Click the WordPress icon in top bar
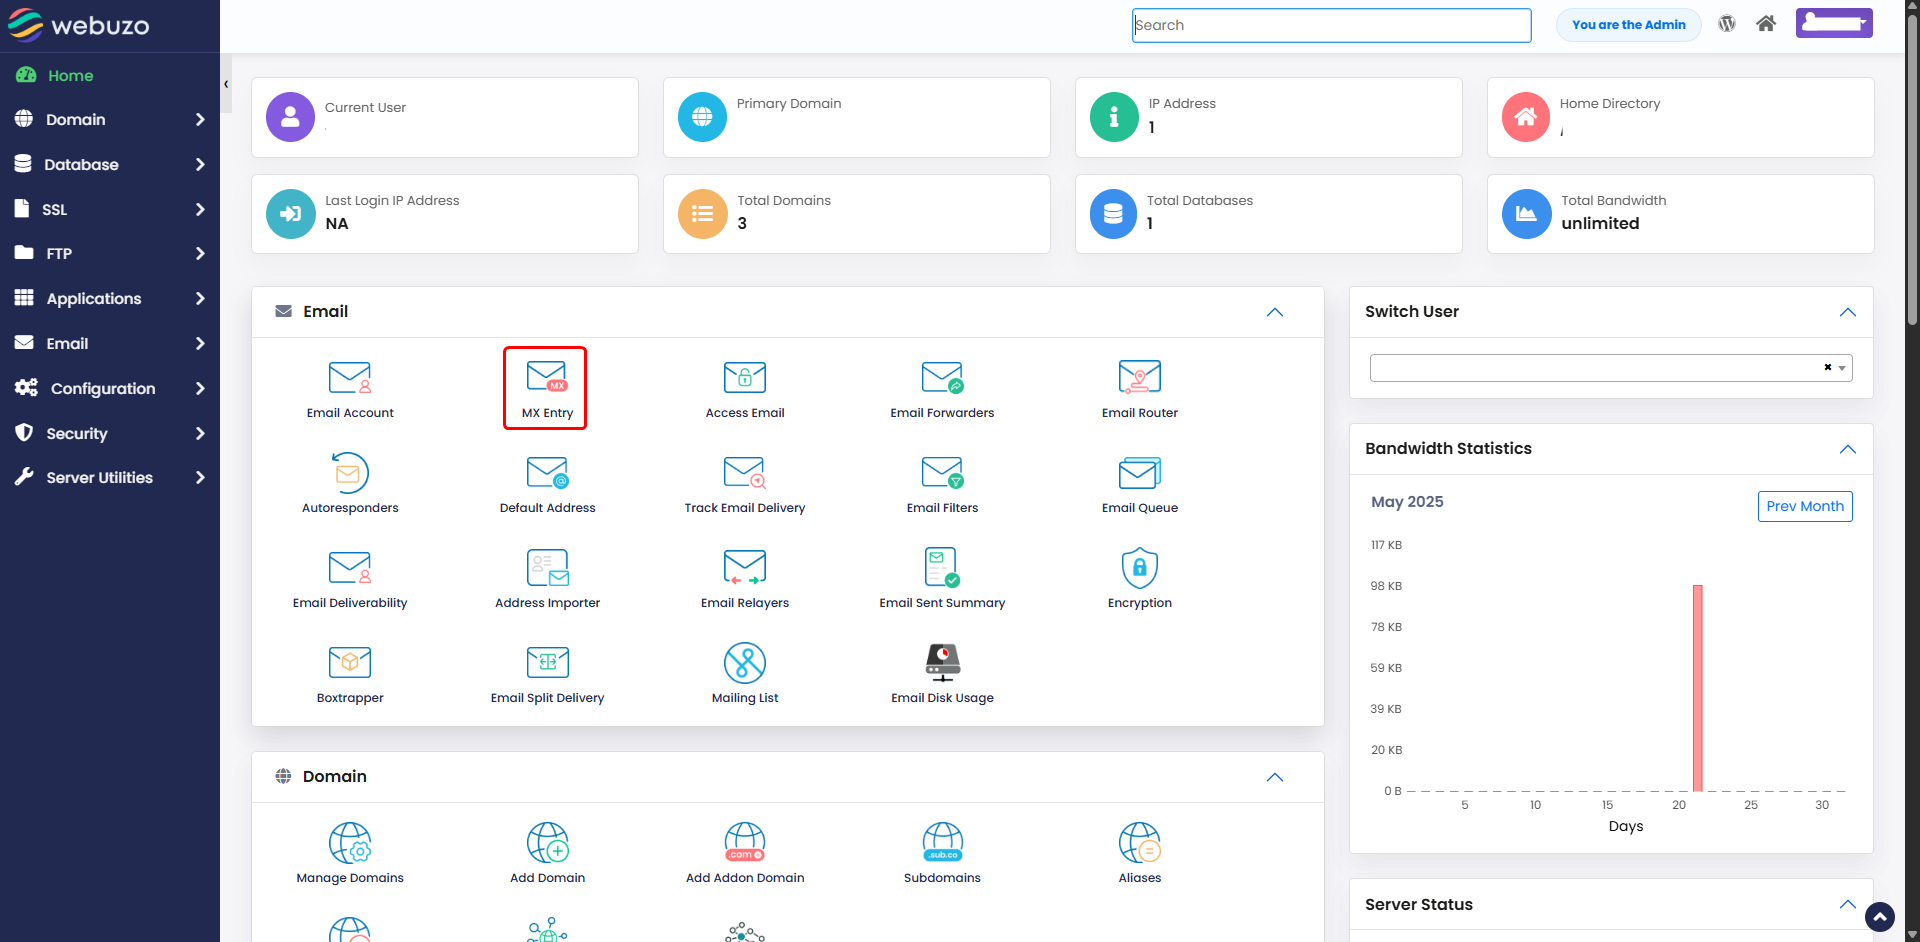 tap(1727, 24)
